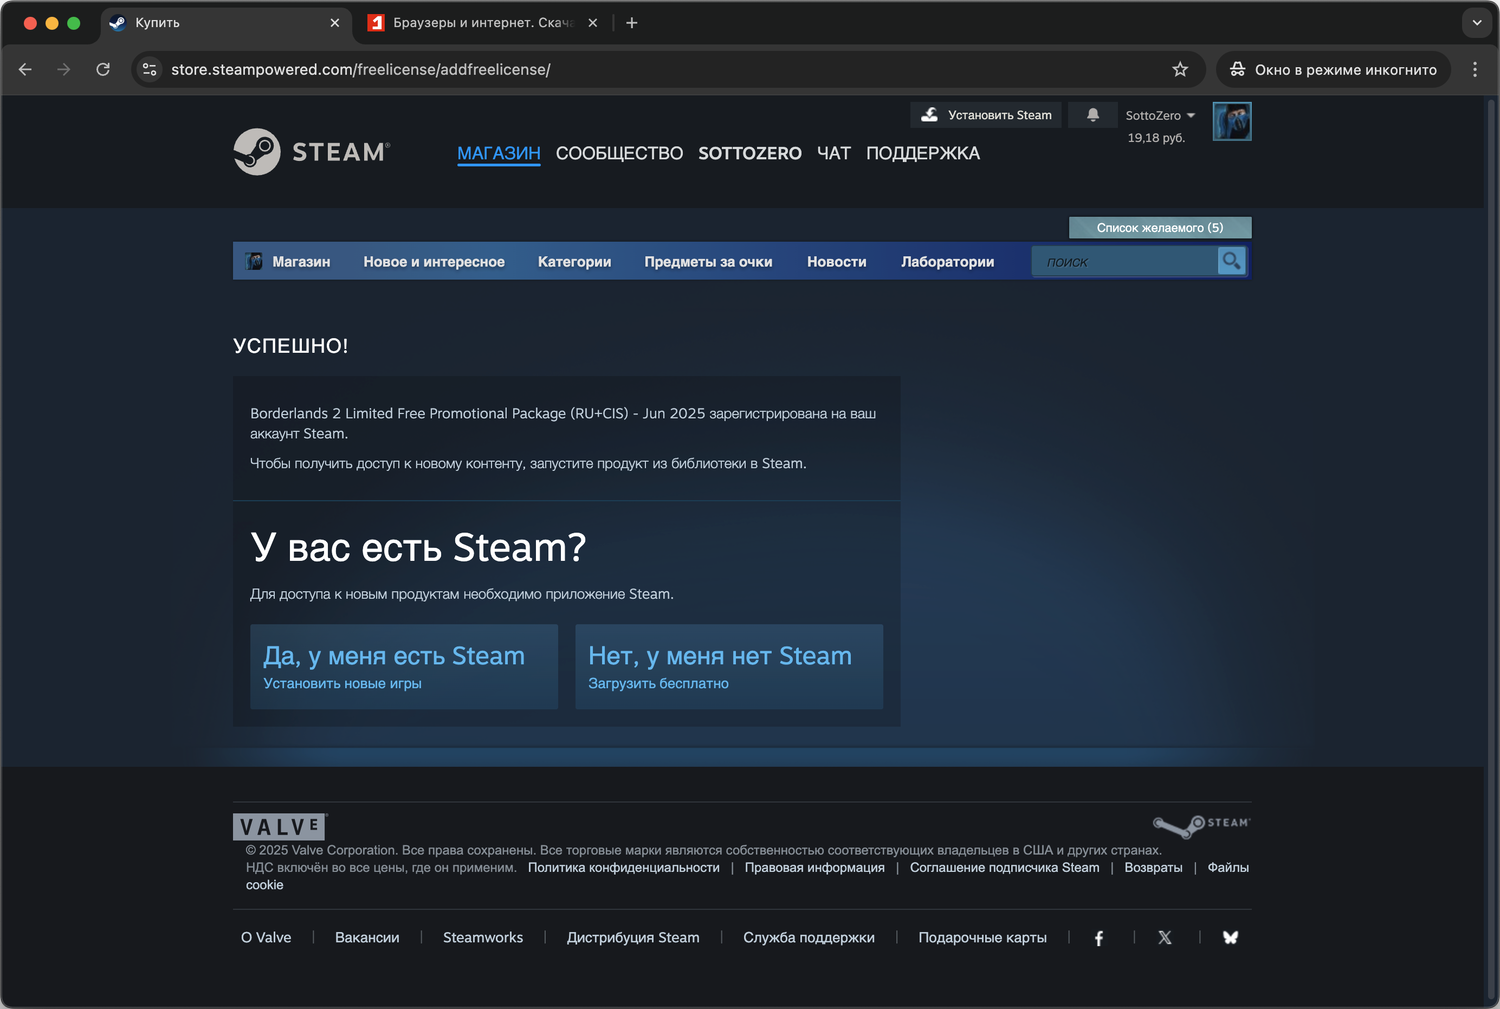This screenshot has width=1500, height=1009.
Task: Close the Браузеры и интернет tab
Action: 593,23
